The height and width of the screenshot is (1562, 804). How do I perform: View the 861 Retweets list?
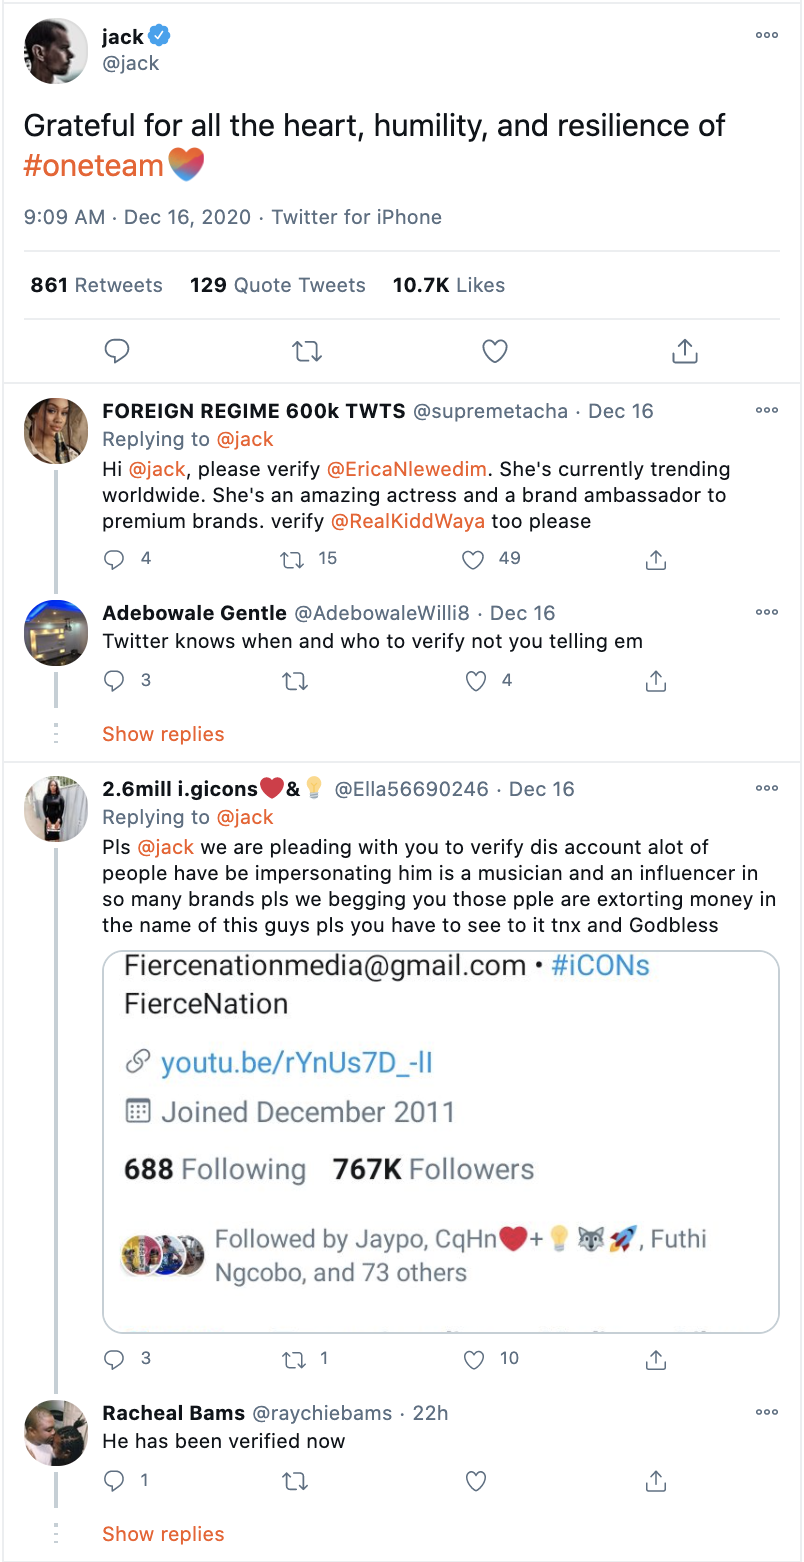coord(96,285)
